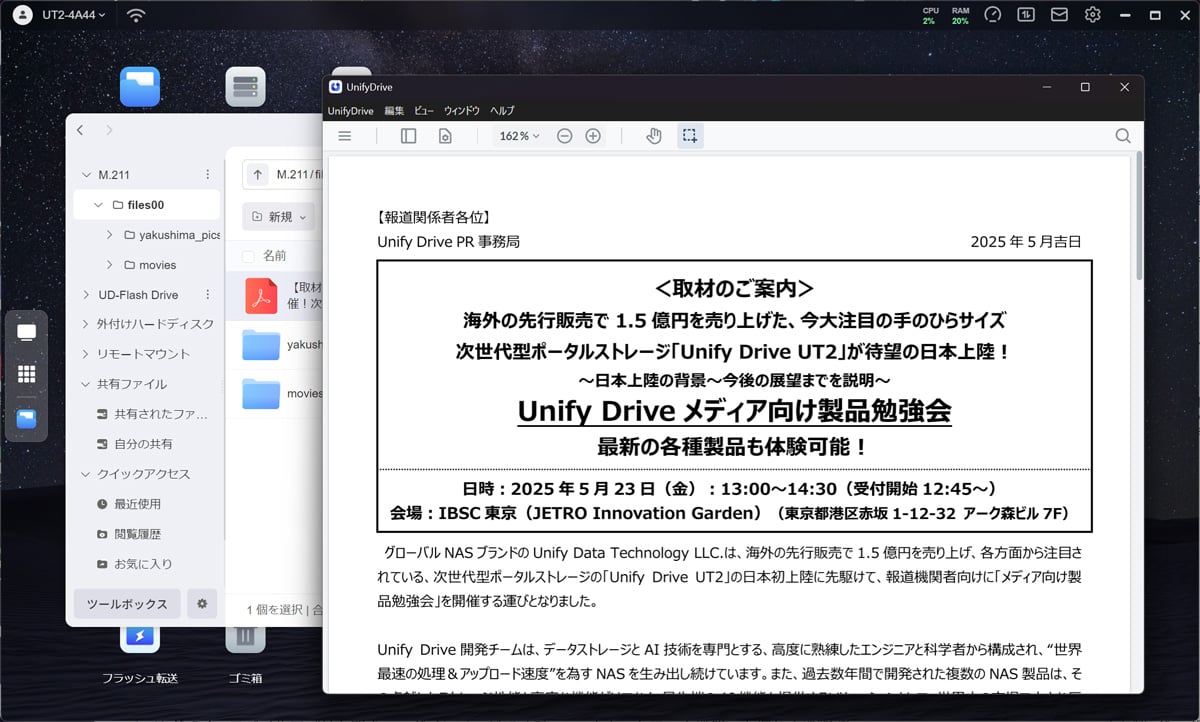Select the yakushima folder in the file list
Image resolution: width=1200 pixels, height=722 pixels.
[x=261, y=345]
